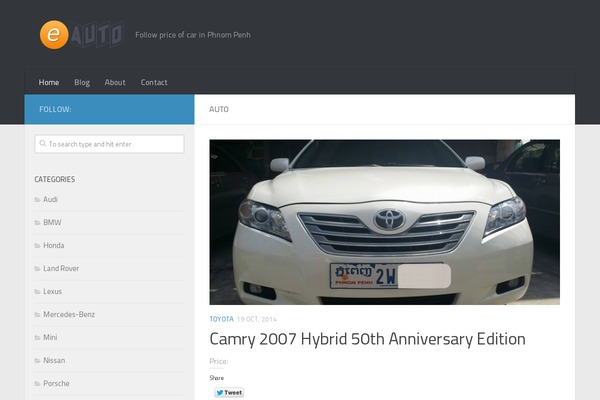The width and height of the screenshot is (600, 400).
Task: View the Nissan category
Action: [54, 360]
